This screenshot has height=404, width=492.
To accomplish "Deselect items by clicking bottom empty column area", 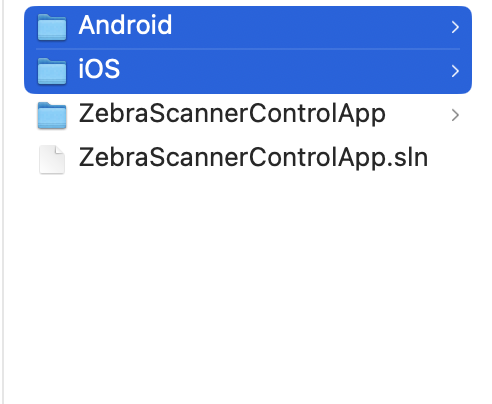I will pos(247,367).
